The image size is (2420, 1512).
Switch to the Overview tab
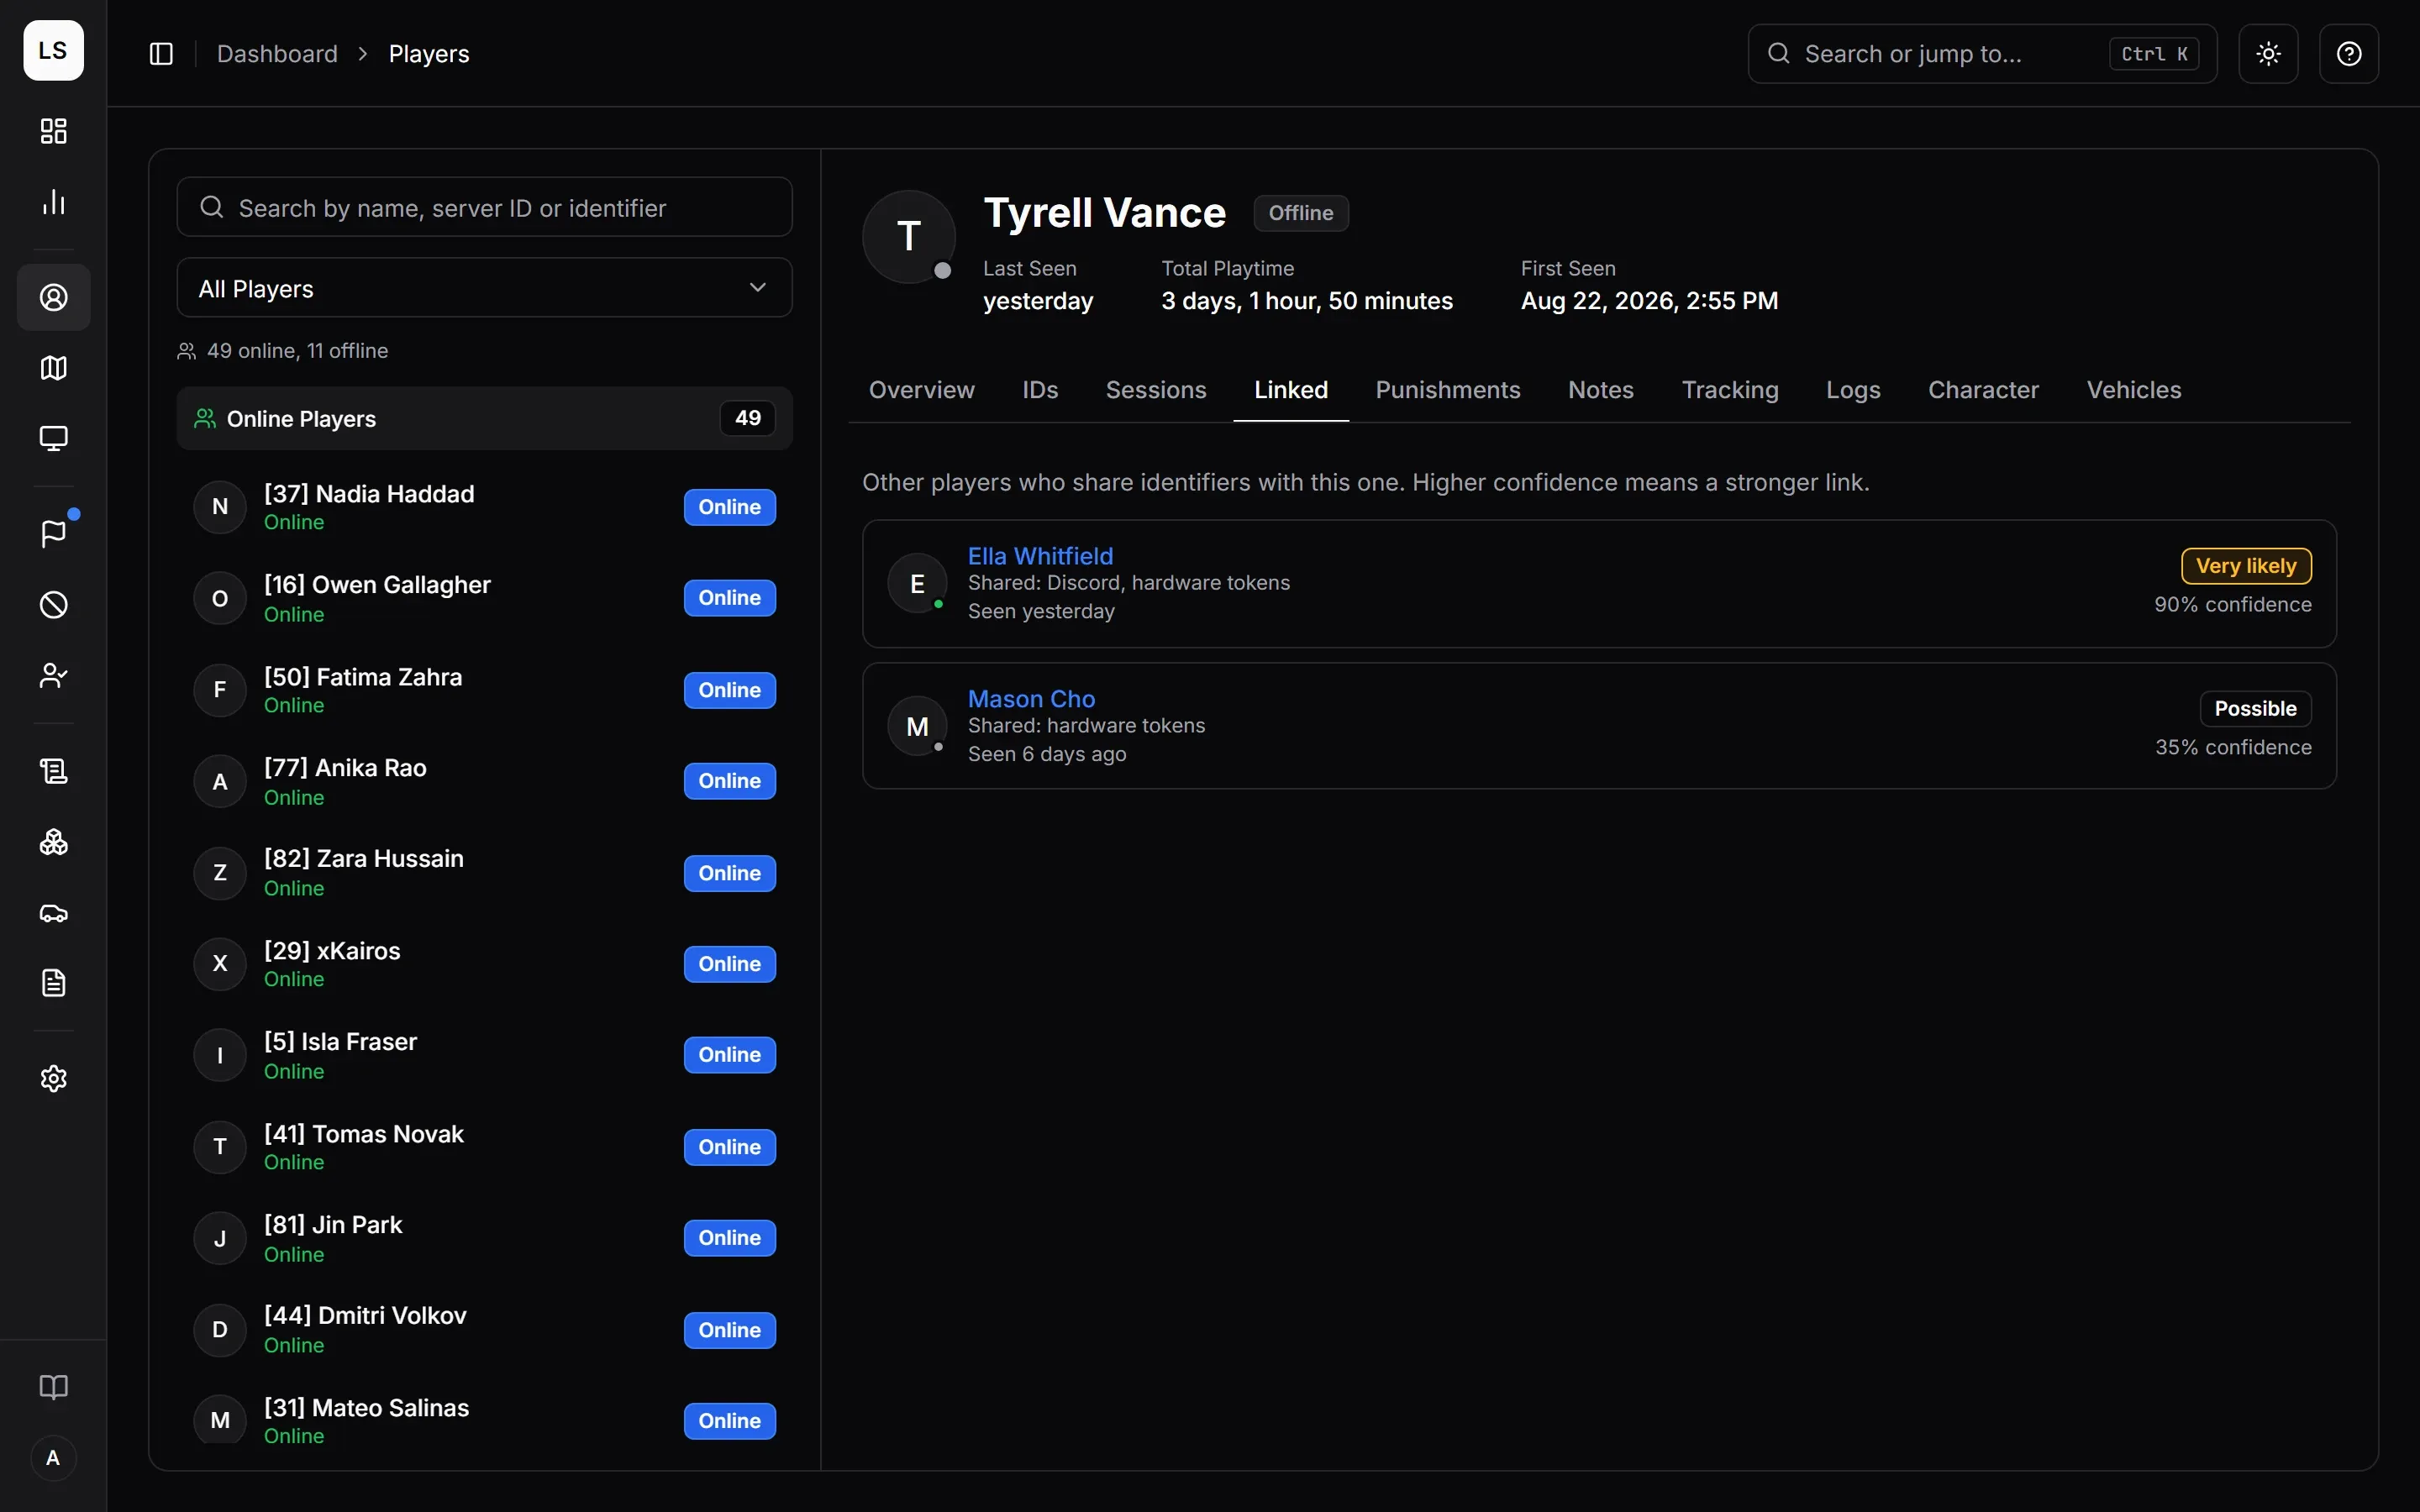[921, 390]
